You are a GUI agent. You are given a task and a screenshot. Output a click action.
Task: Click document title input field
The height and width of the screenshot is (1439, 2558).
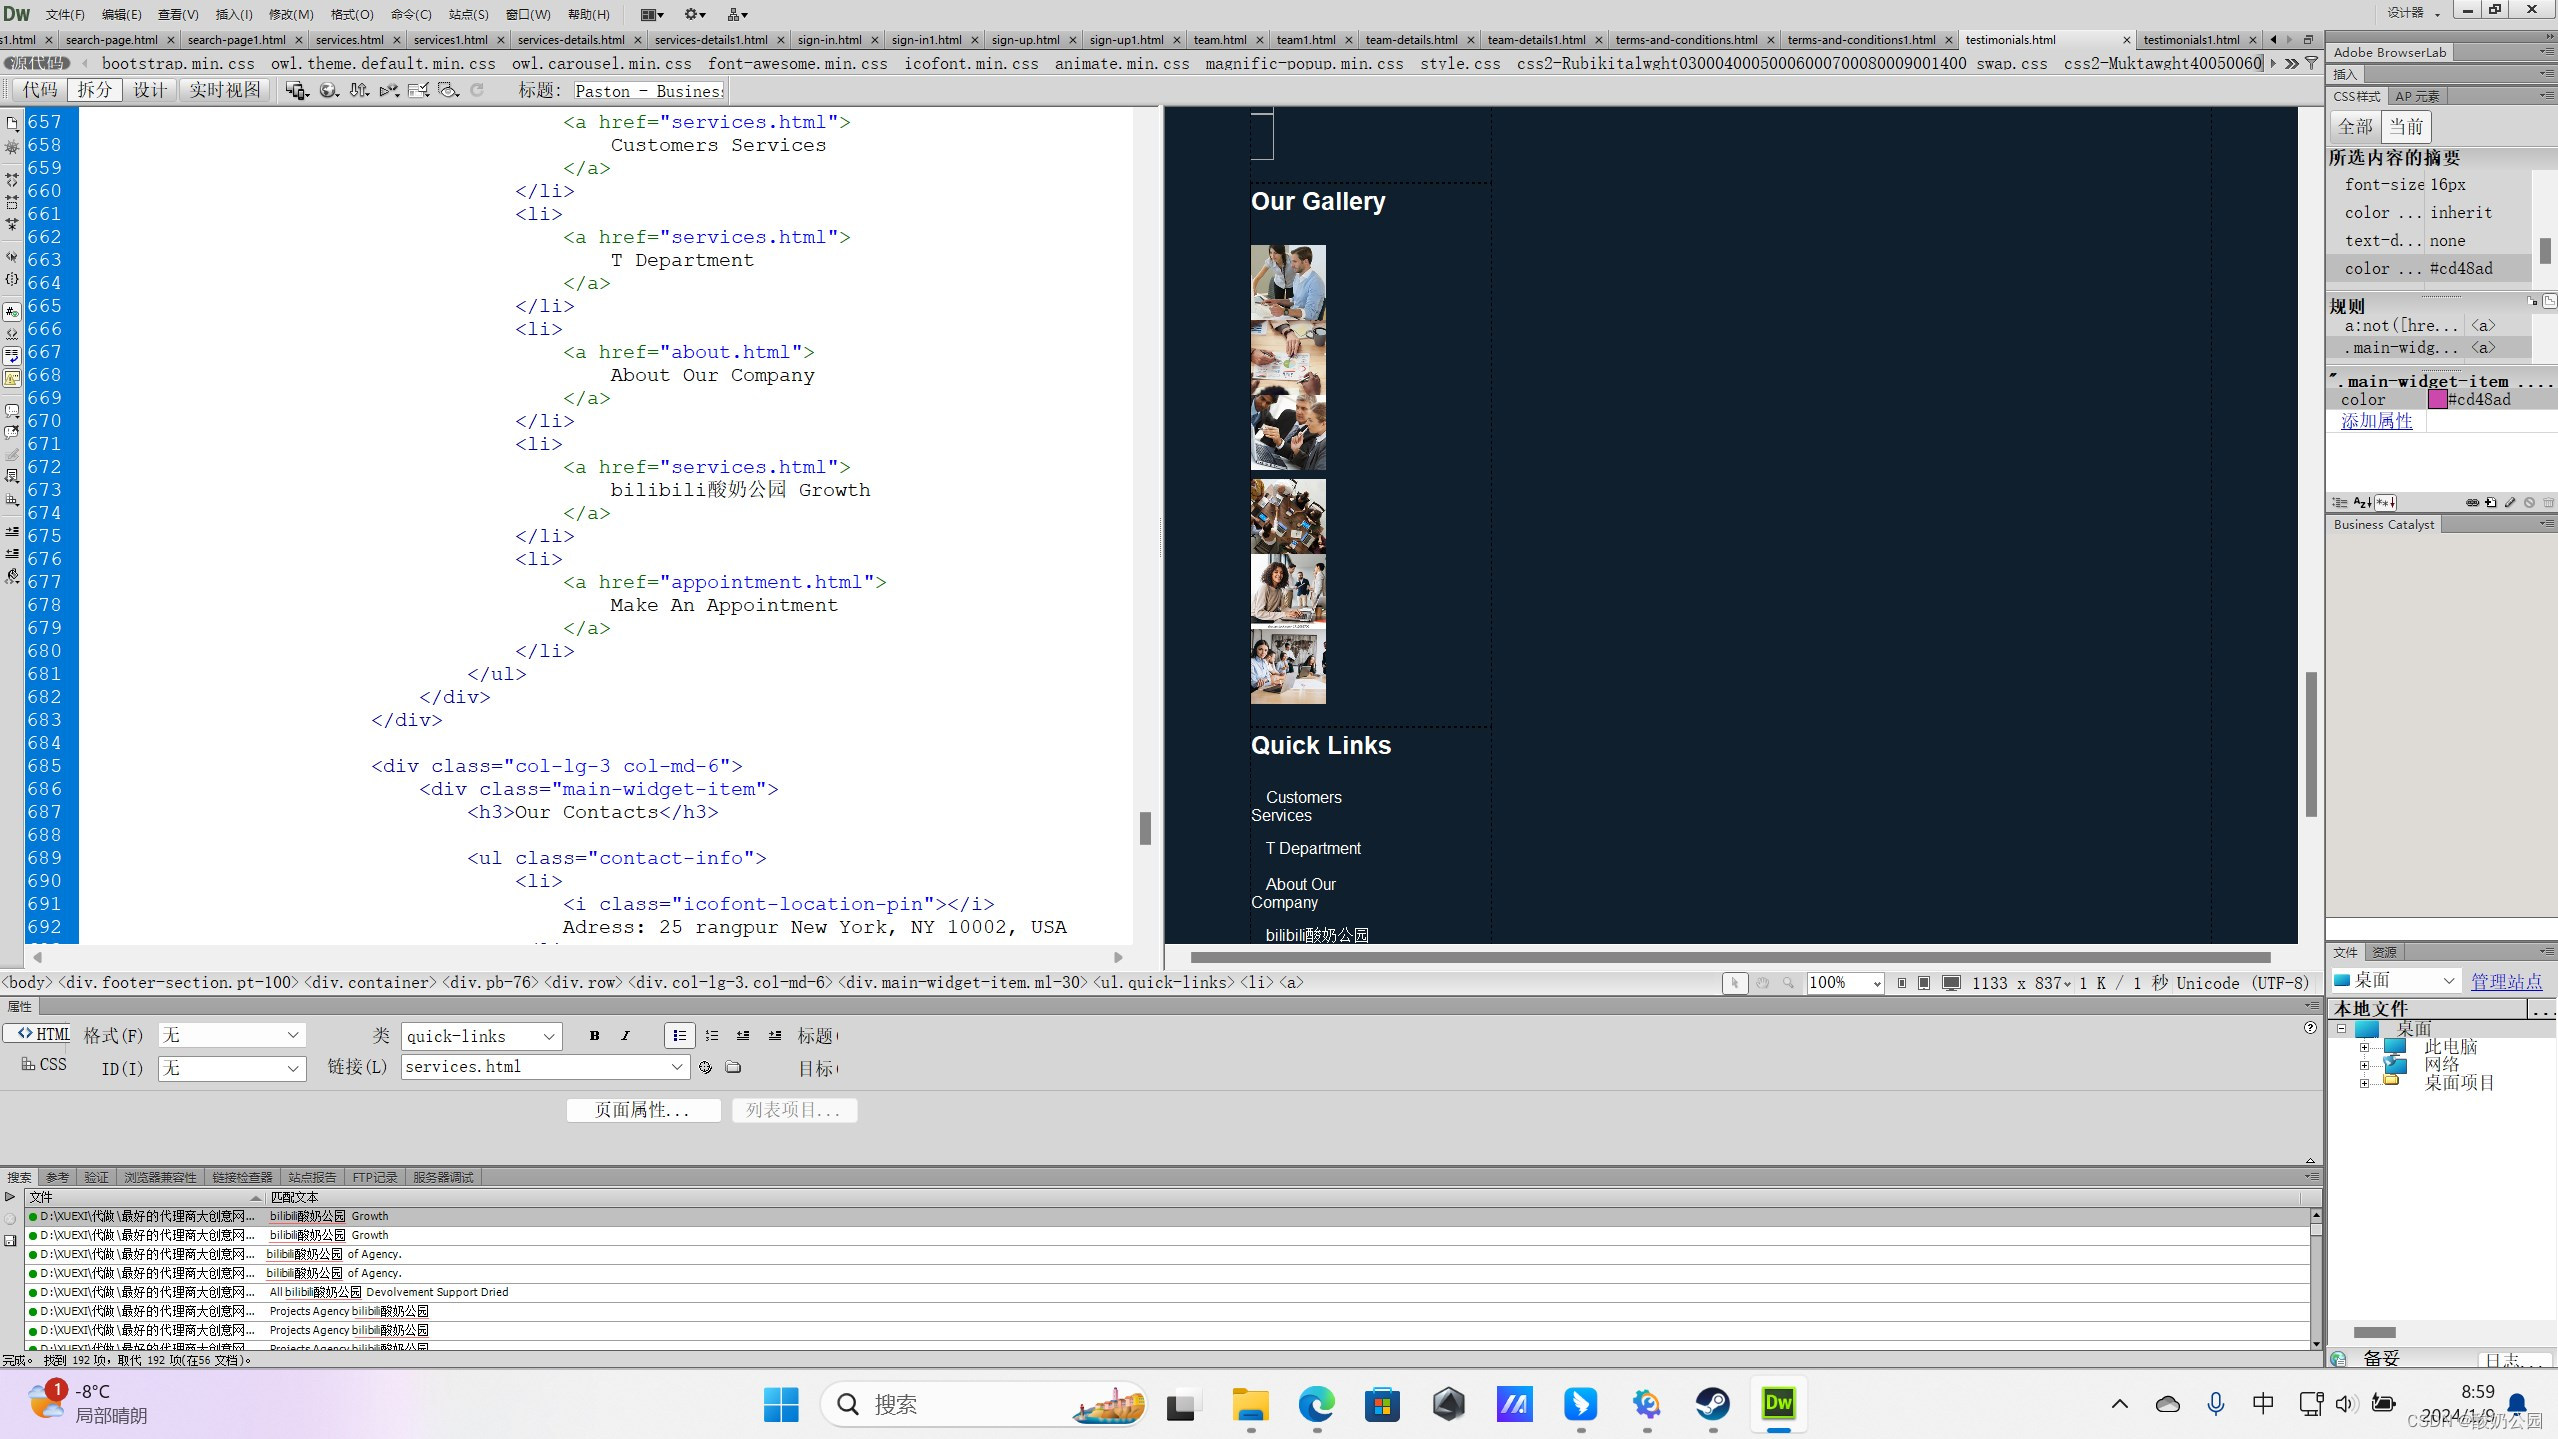point(650,91)
